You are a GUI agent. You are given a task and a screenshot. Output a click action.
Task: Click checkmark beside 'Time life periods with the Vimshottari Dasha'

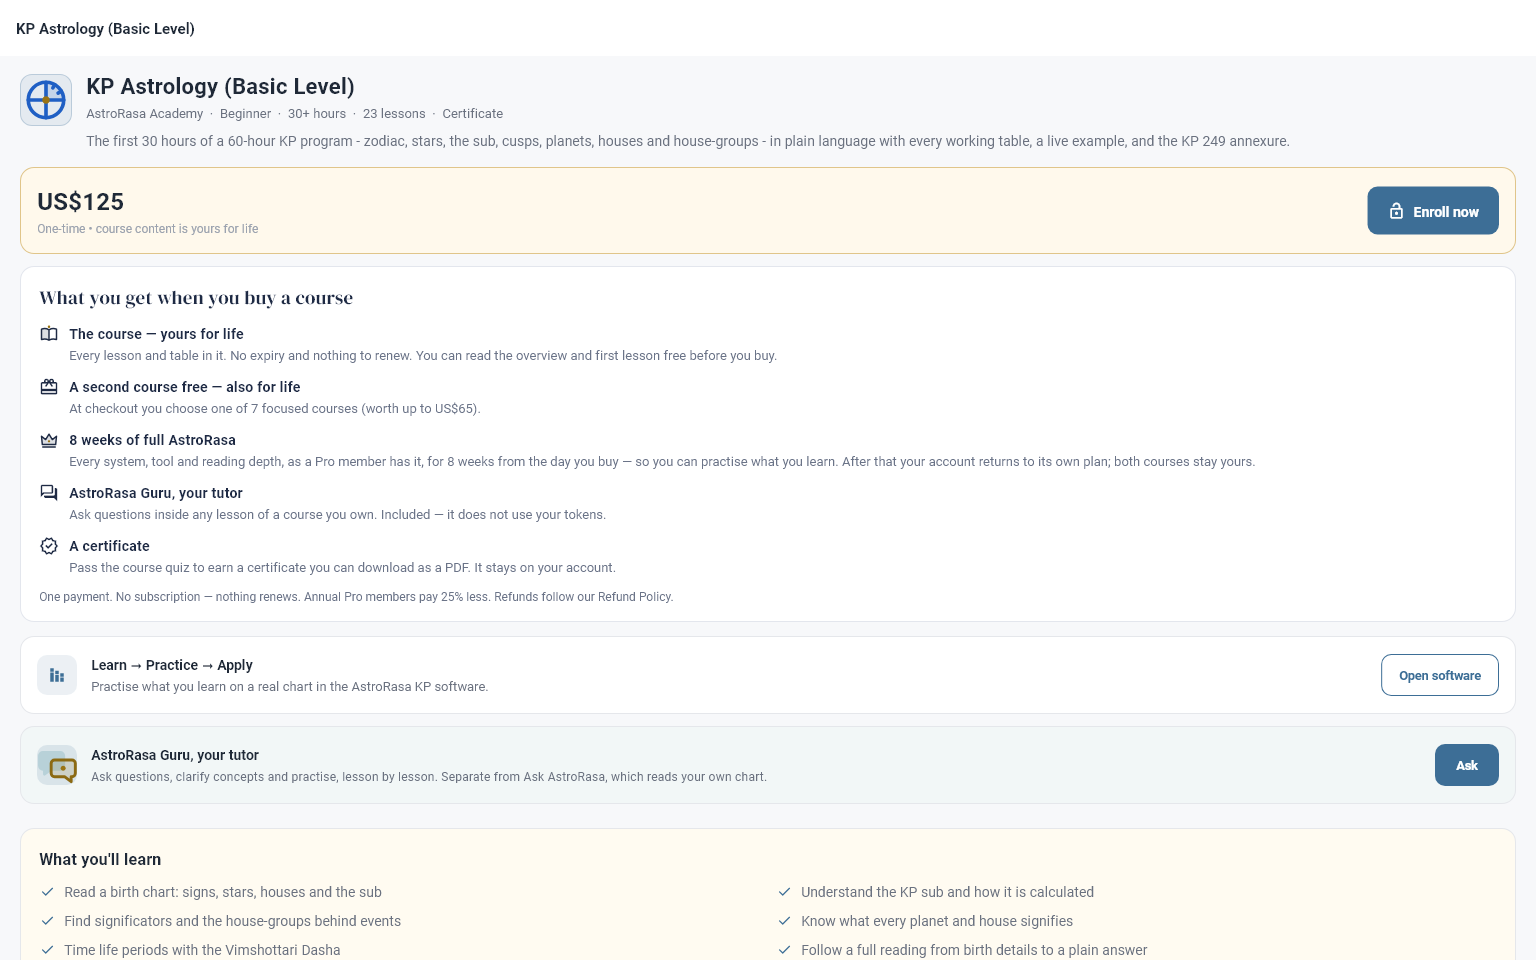(47, 950)
